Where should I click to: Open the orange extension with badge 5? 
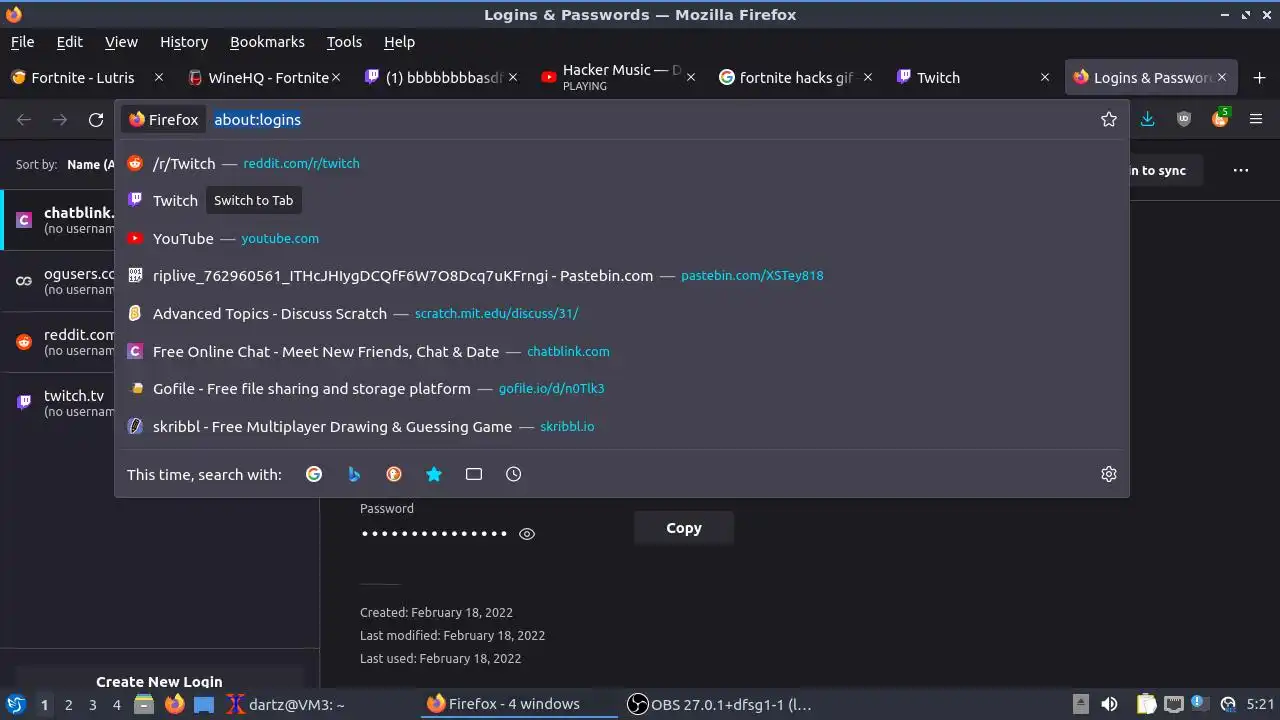(1220, 119)
